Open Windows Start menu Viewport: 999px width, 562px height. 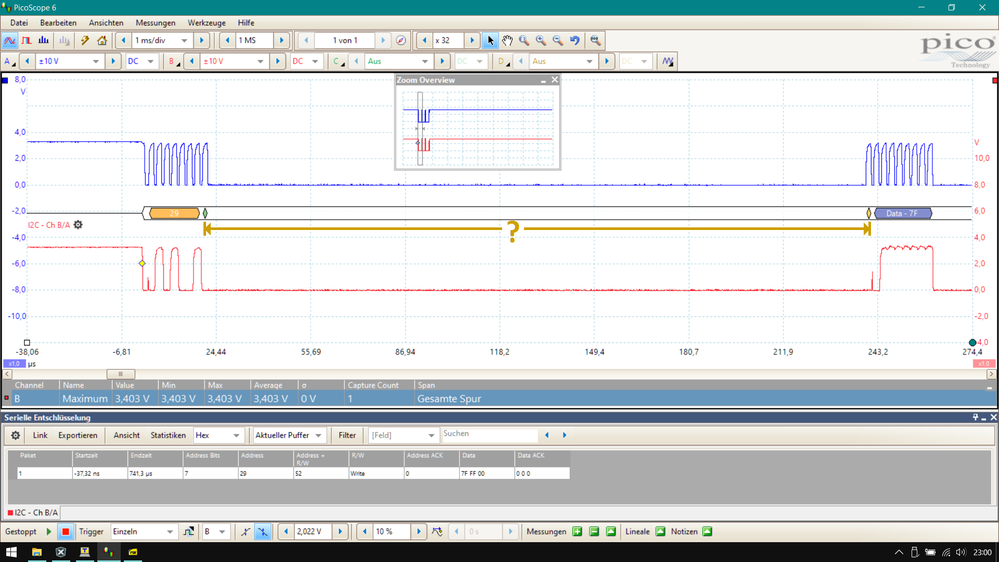(x=11, y=552)
